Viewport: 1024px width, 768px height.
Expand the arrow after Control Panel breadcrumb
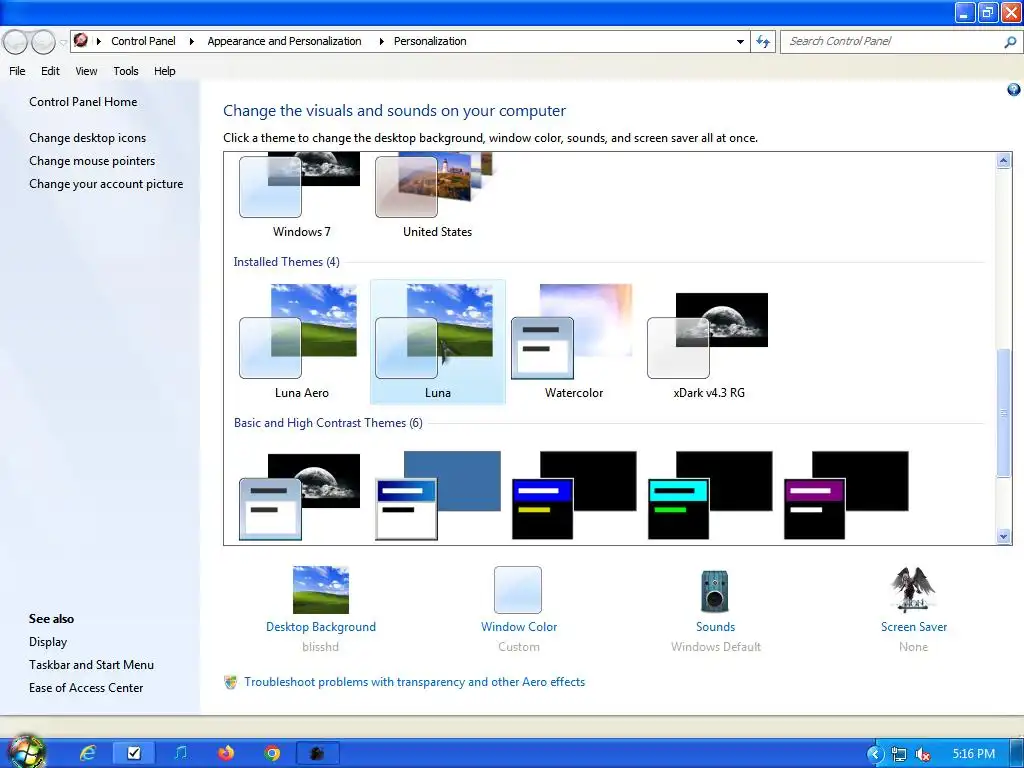(191, 41)
